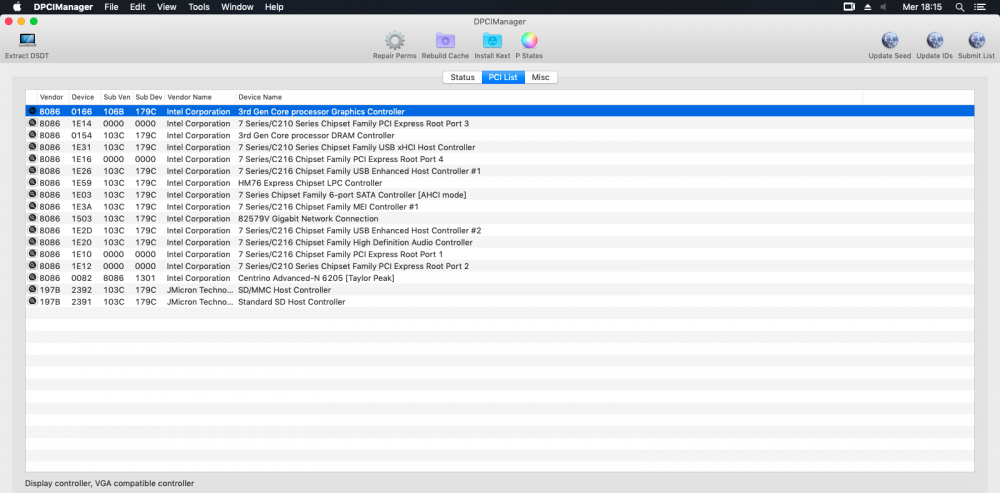1000x493 pixels.
Task: Select the PCI List tab
Action: [x=503, y=77]
